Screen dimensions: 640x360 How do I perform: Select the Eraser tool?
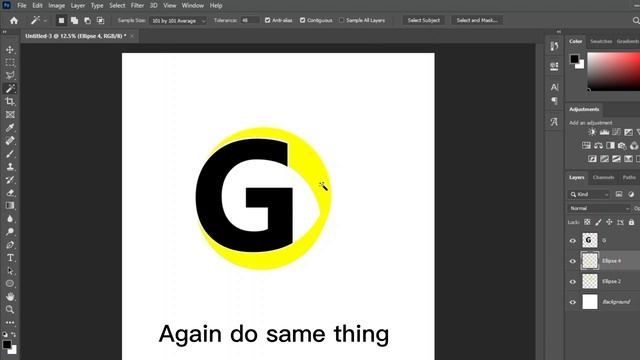[10, 193]
